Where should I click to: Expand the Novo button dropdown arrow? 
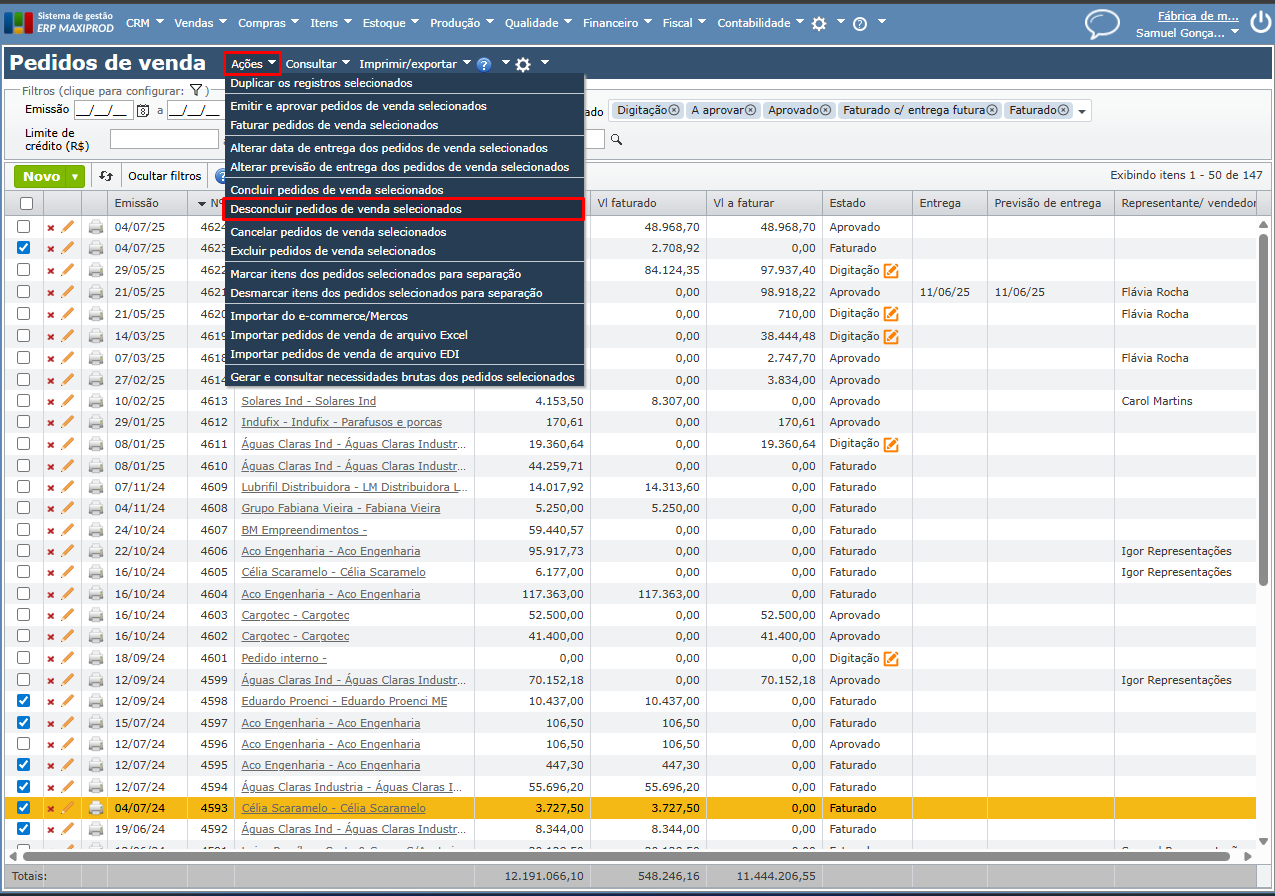tap(76, 177)
